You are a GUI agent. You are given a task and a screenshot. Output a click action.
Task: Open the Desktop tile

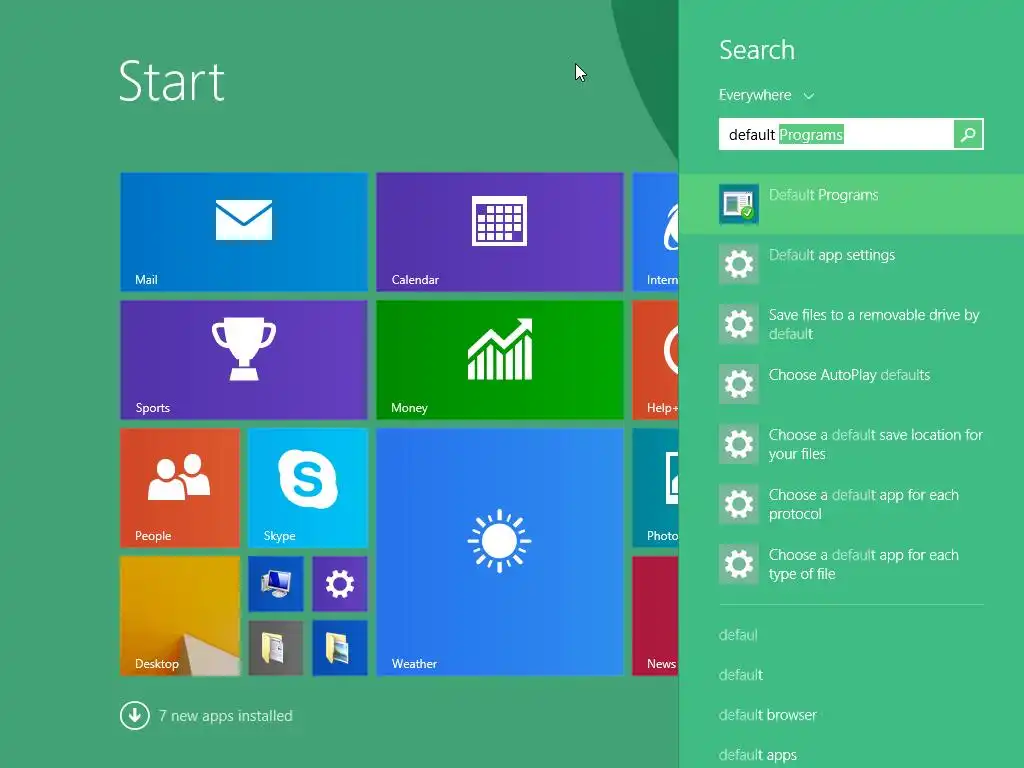point(180,615)
